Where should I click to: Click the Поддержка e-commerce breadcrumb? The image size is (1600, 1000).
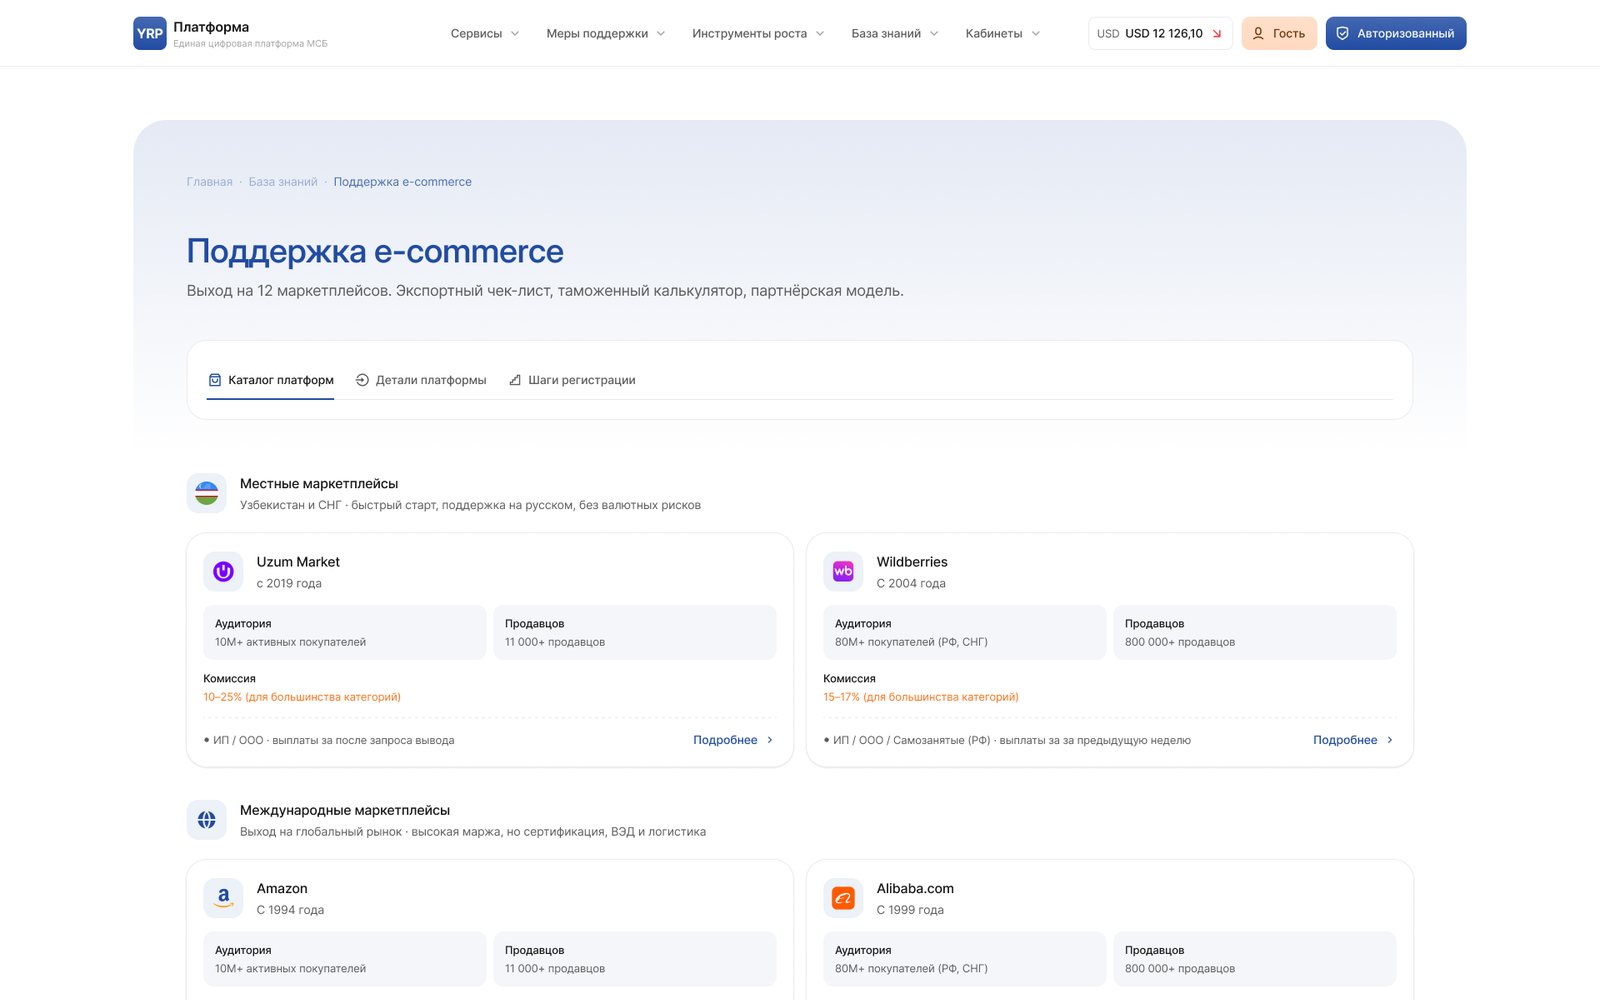pos(402,182)
